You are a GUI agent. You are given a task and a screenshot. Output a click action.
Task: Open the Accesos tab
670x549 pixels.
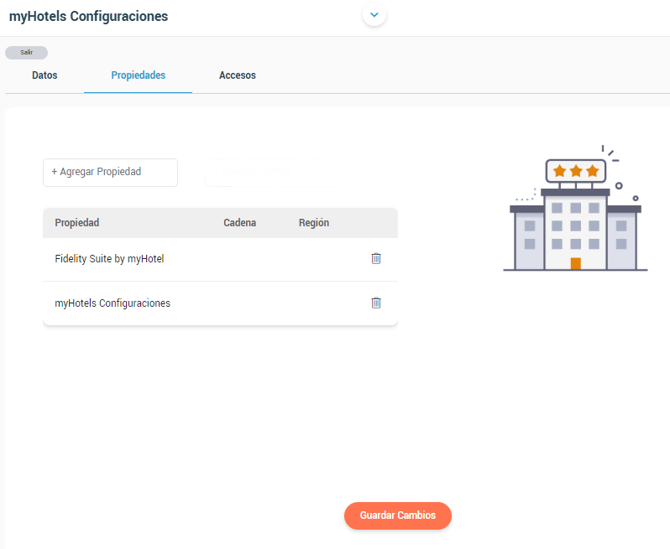[238, 75]
